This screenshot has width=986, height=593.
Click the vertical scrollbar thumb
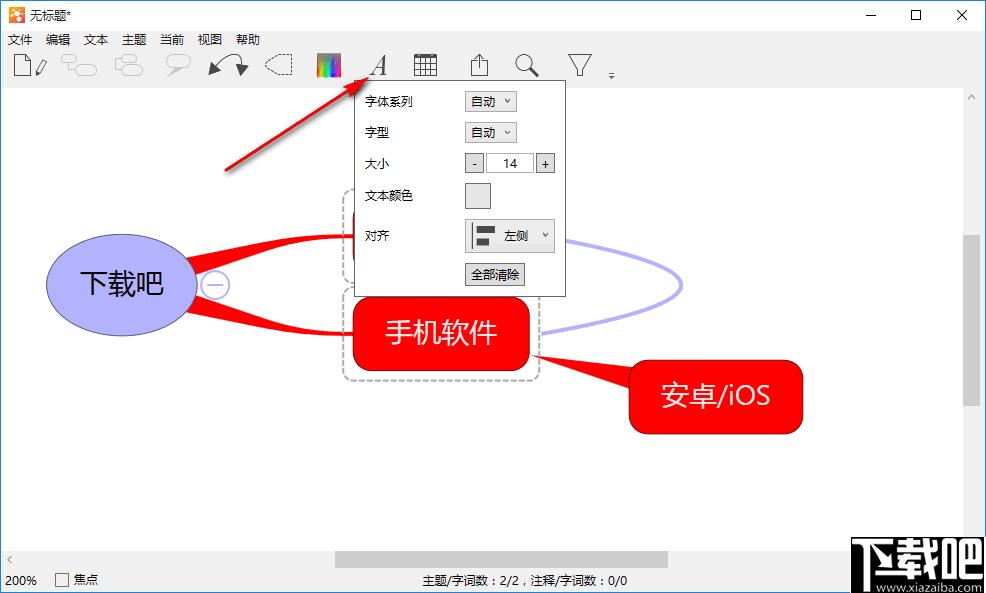click(971, 320)
